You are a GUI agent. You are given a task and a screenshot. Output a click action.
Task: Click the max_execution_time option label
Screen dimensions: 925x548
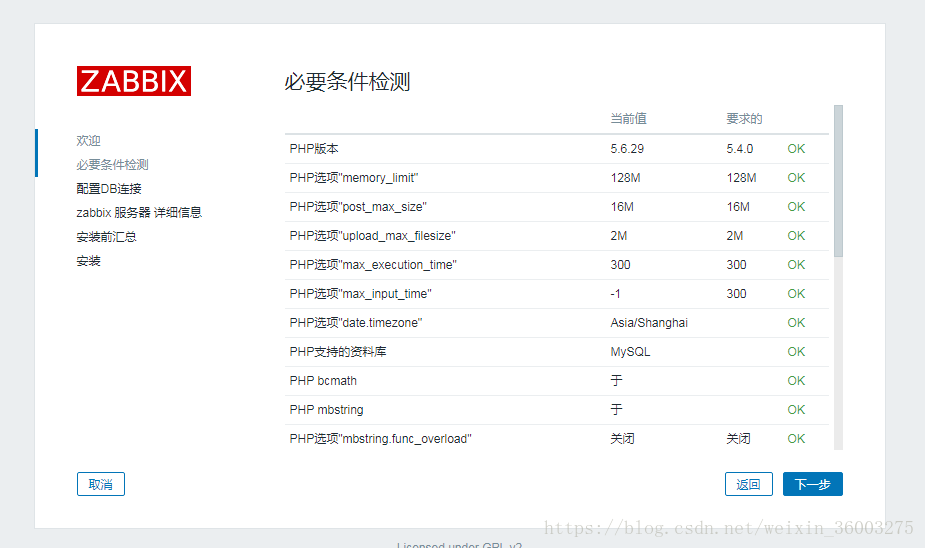click(373, 264)
